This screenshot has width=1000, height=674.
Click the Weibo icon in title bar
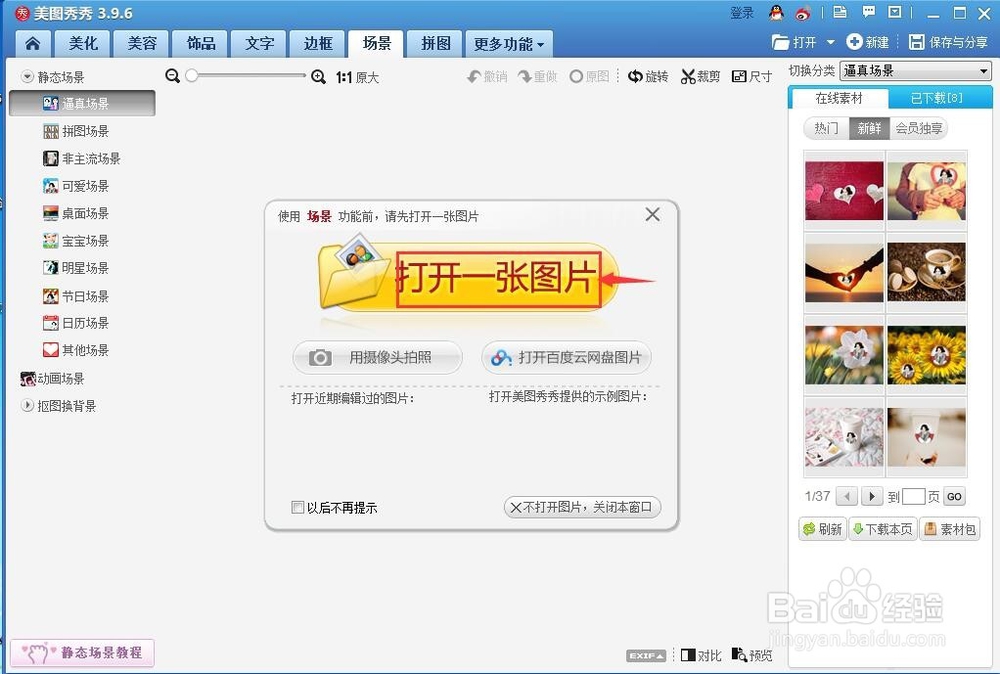(x=803, y=13)
